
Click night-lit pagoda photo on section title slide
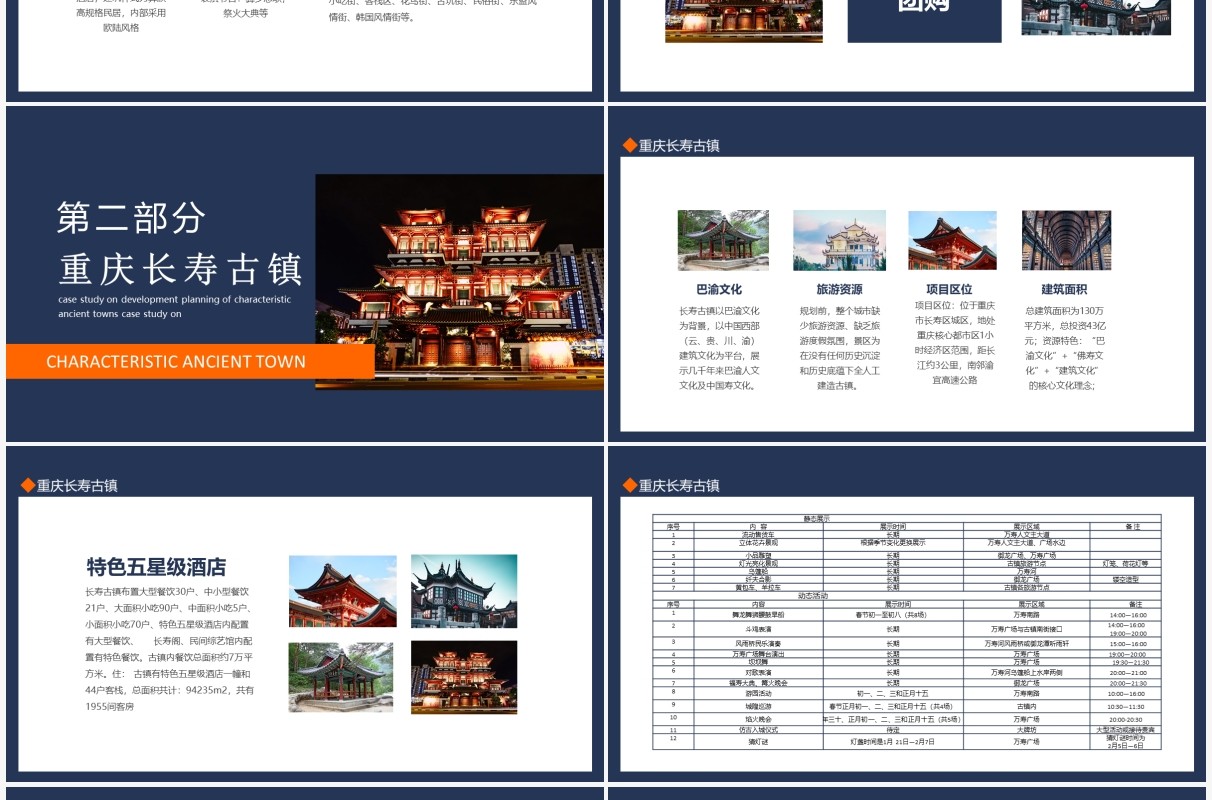pyautogui.click(x=459, y=282)
